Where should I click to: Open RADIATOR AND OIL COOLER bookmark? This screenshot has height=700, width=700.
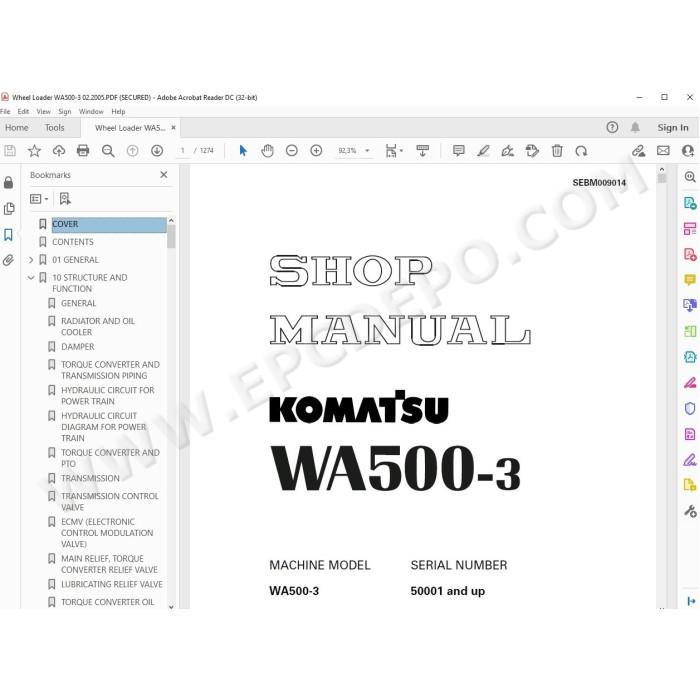click(98, 326)
